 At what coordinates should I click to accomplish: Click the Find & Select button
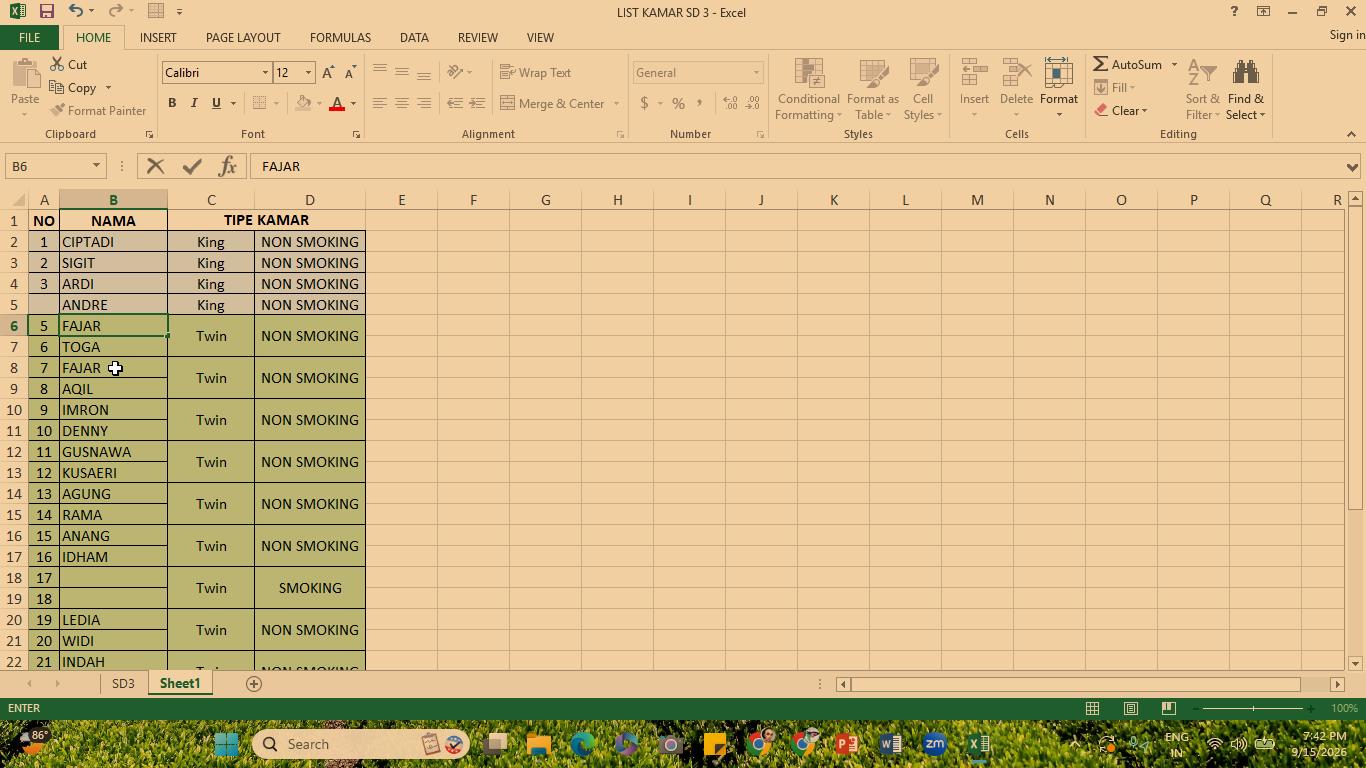(1246, 90)
